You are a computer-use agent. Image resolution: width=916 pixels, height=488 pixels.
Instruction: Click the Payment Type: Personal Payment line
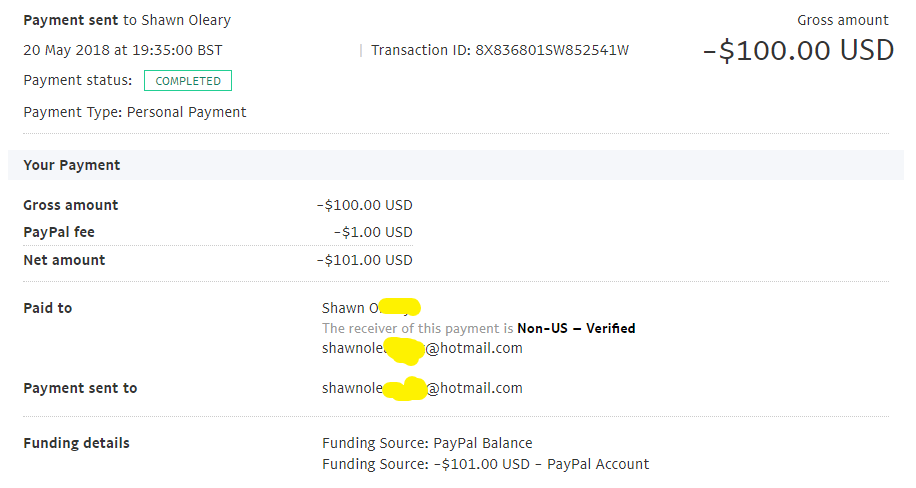click(x=135, y=112)
